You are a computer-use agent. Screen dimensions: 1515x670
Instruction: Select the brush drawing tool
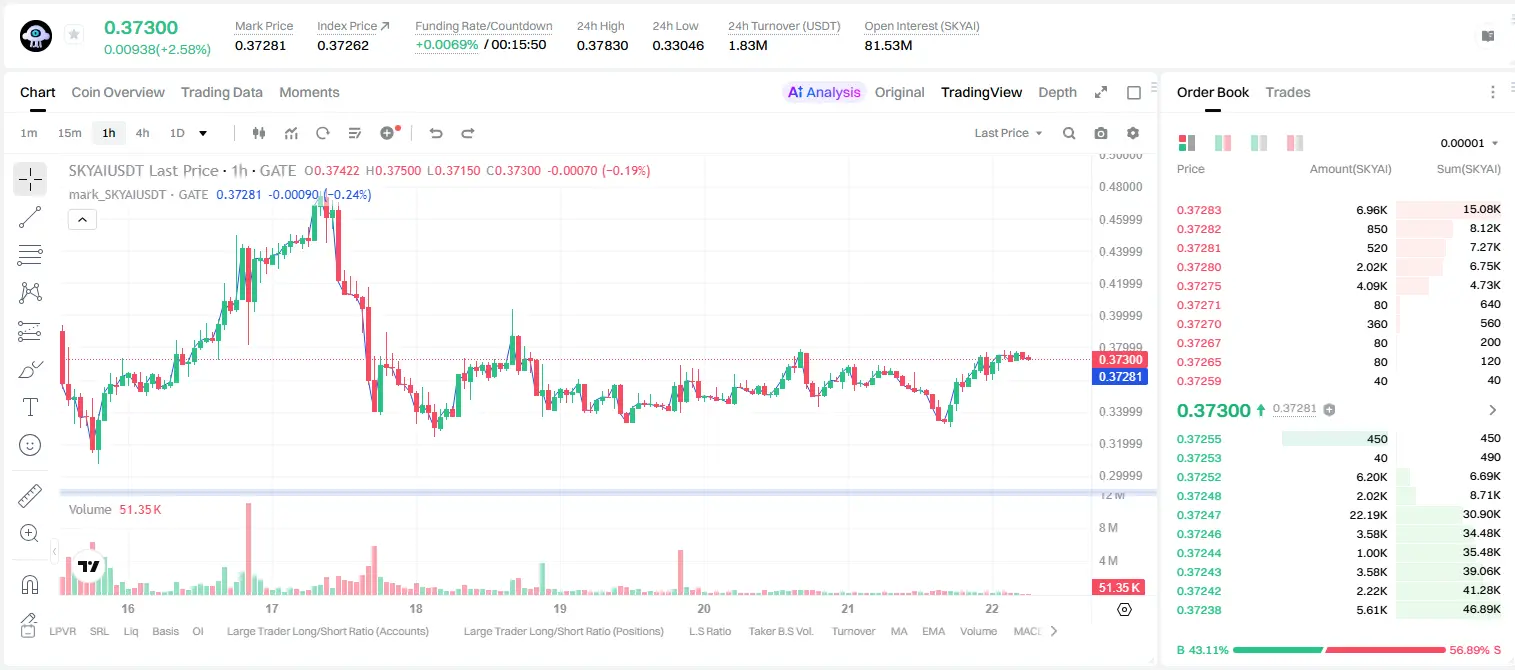[30, 369]
